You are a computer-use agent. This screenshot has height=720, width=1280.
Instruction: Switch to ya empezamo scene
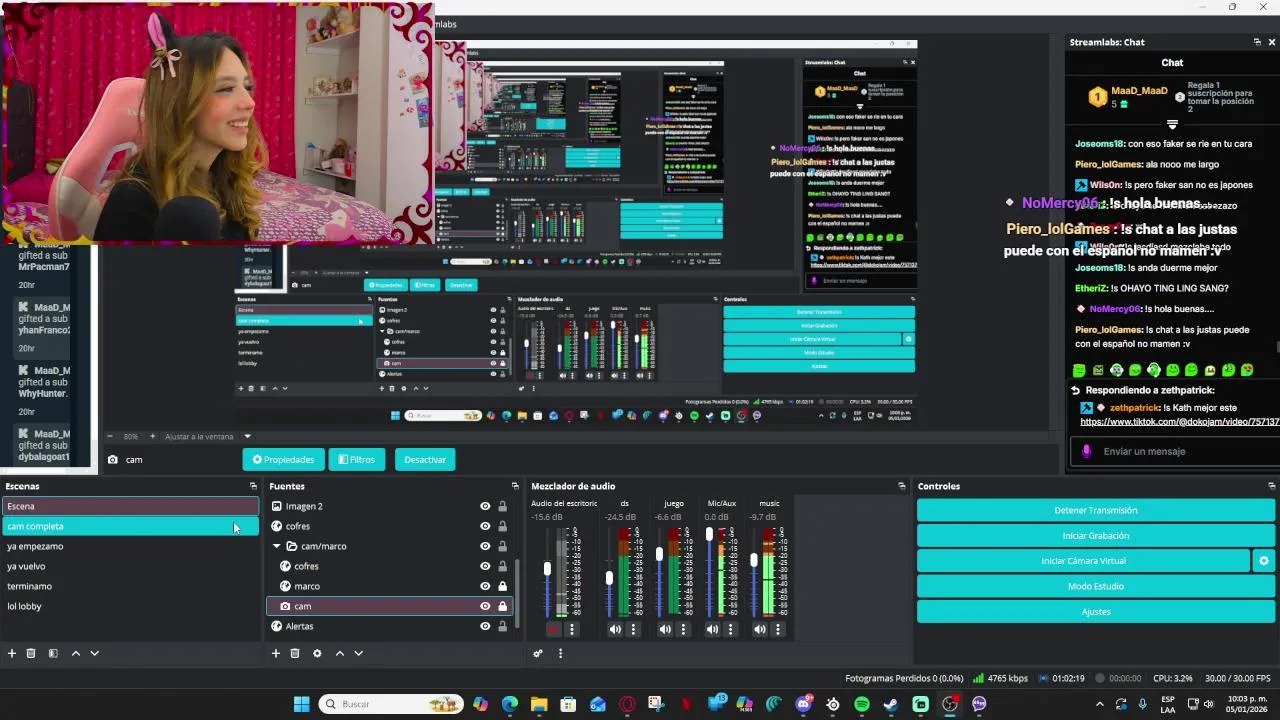coord(130,546)
